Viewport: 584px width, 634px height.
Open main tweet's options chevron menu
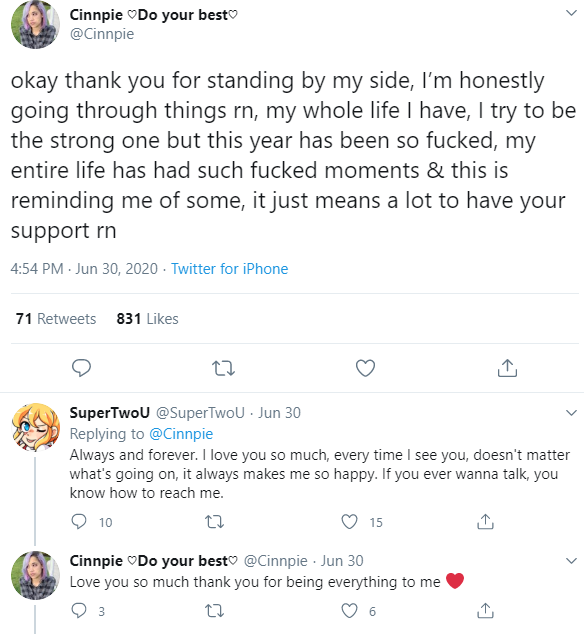571,13
